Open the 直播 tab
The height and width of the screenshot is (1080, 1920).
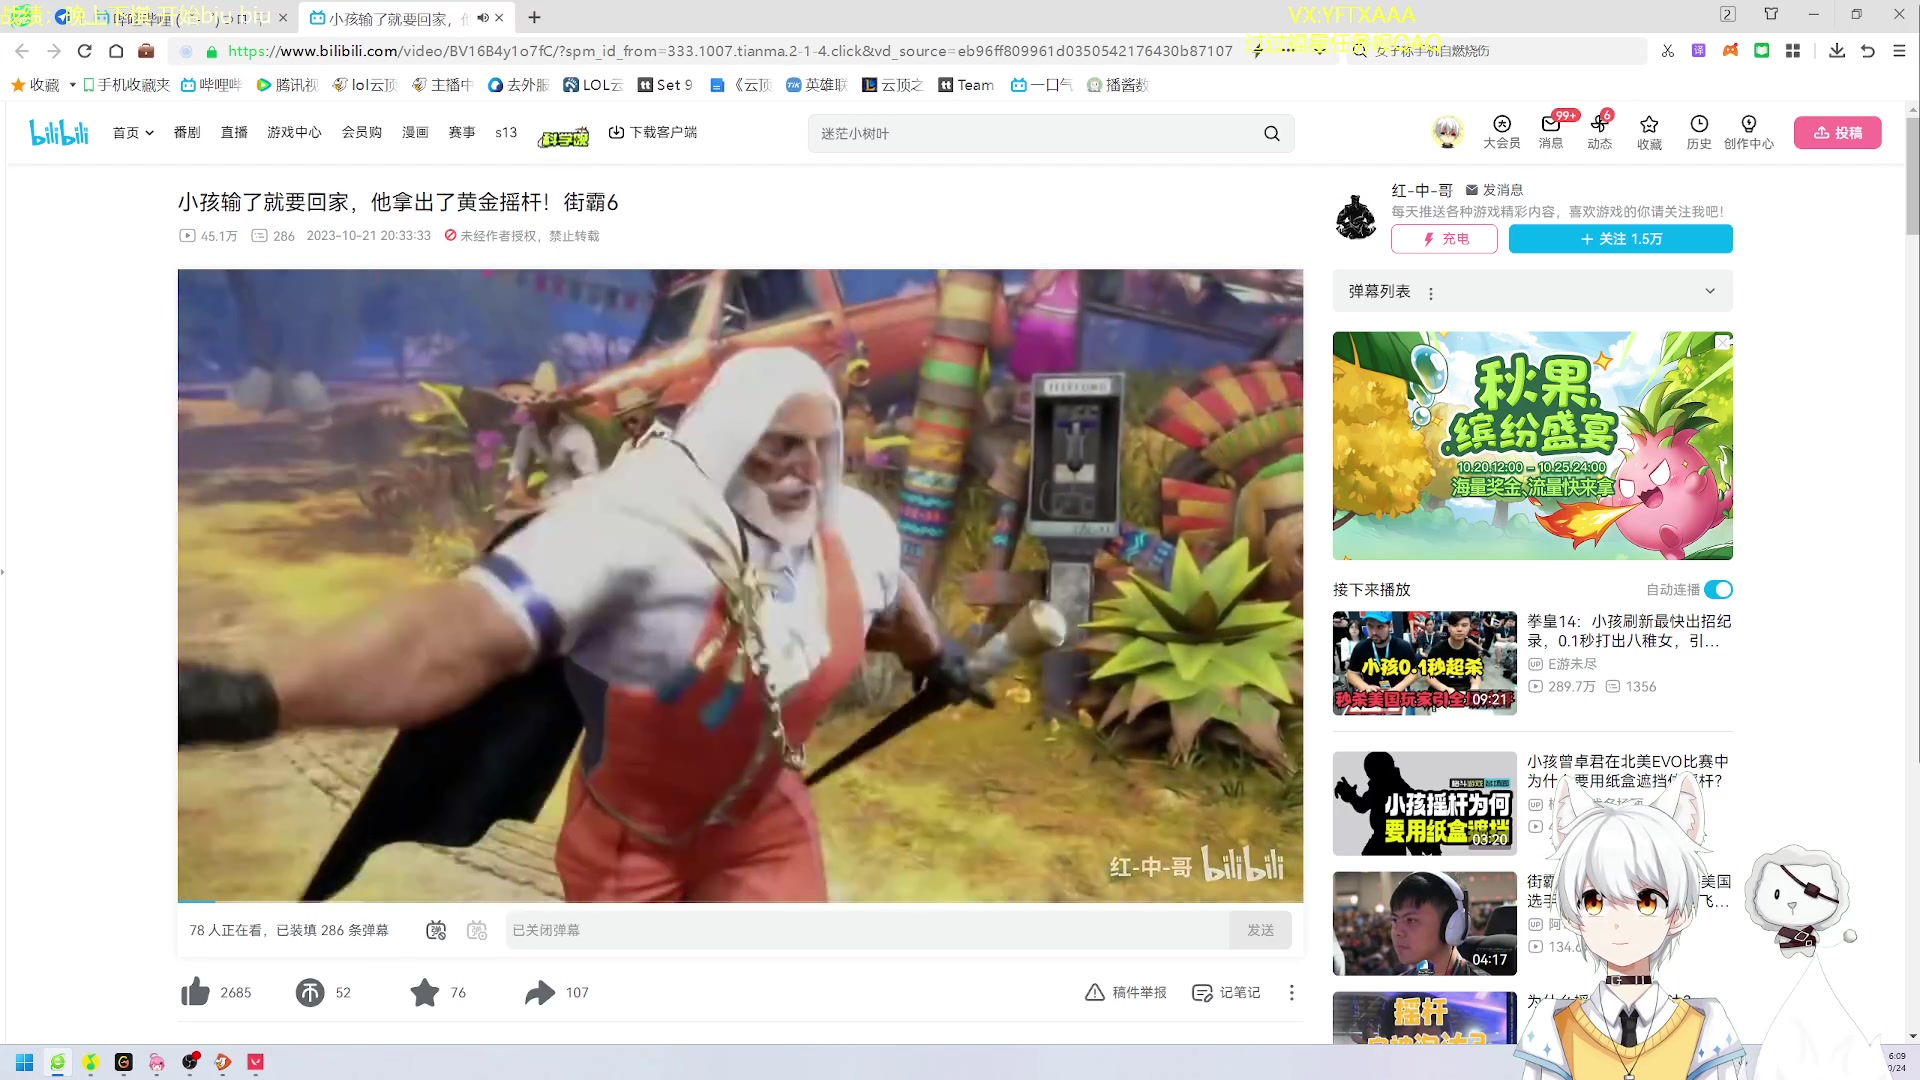click(234, 132)
